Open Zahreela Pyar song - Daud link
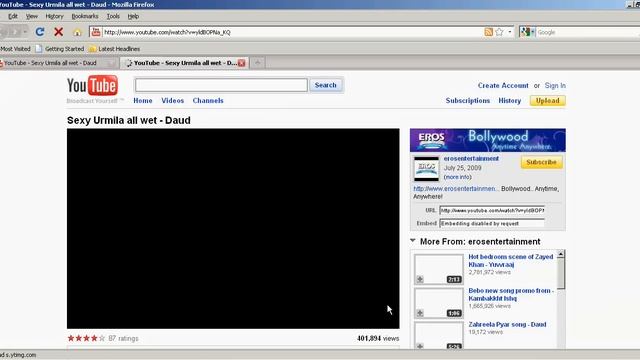 [x=507, y=324]
